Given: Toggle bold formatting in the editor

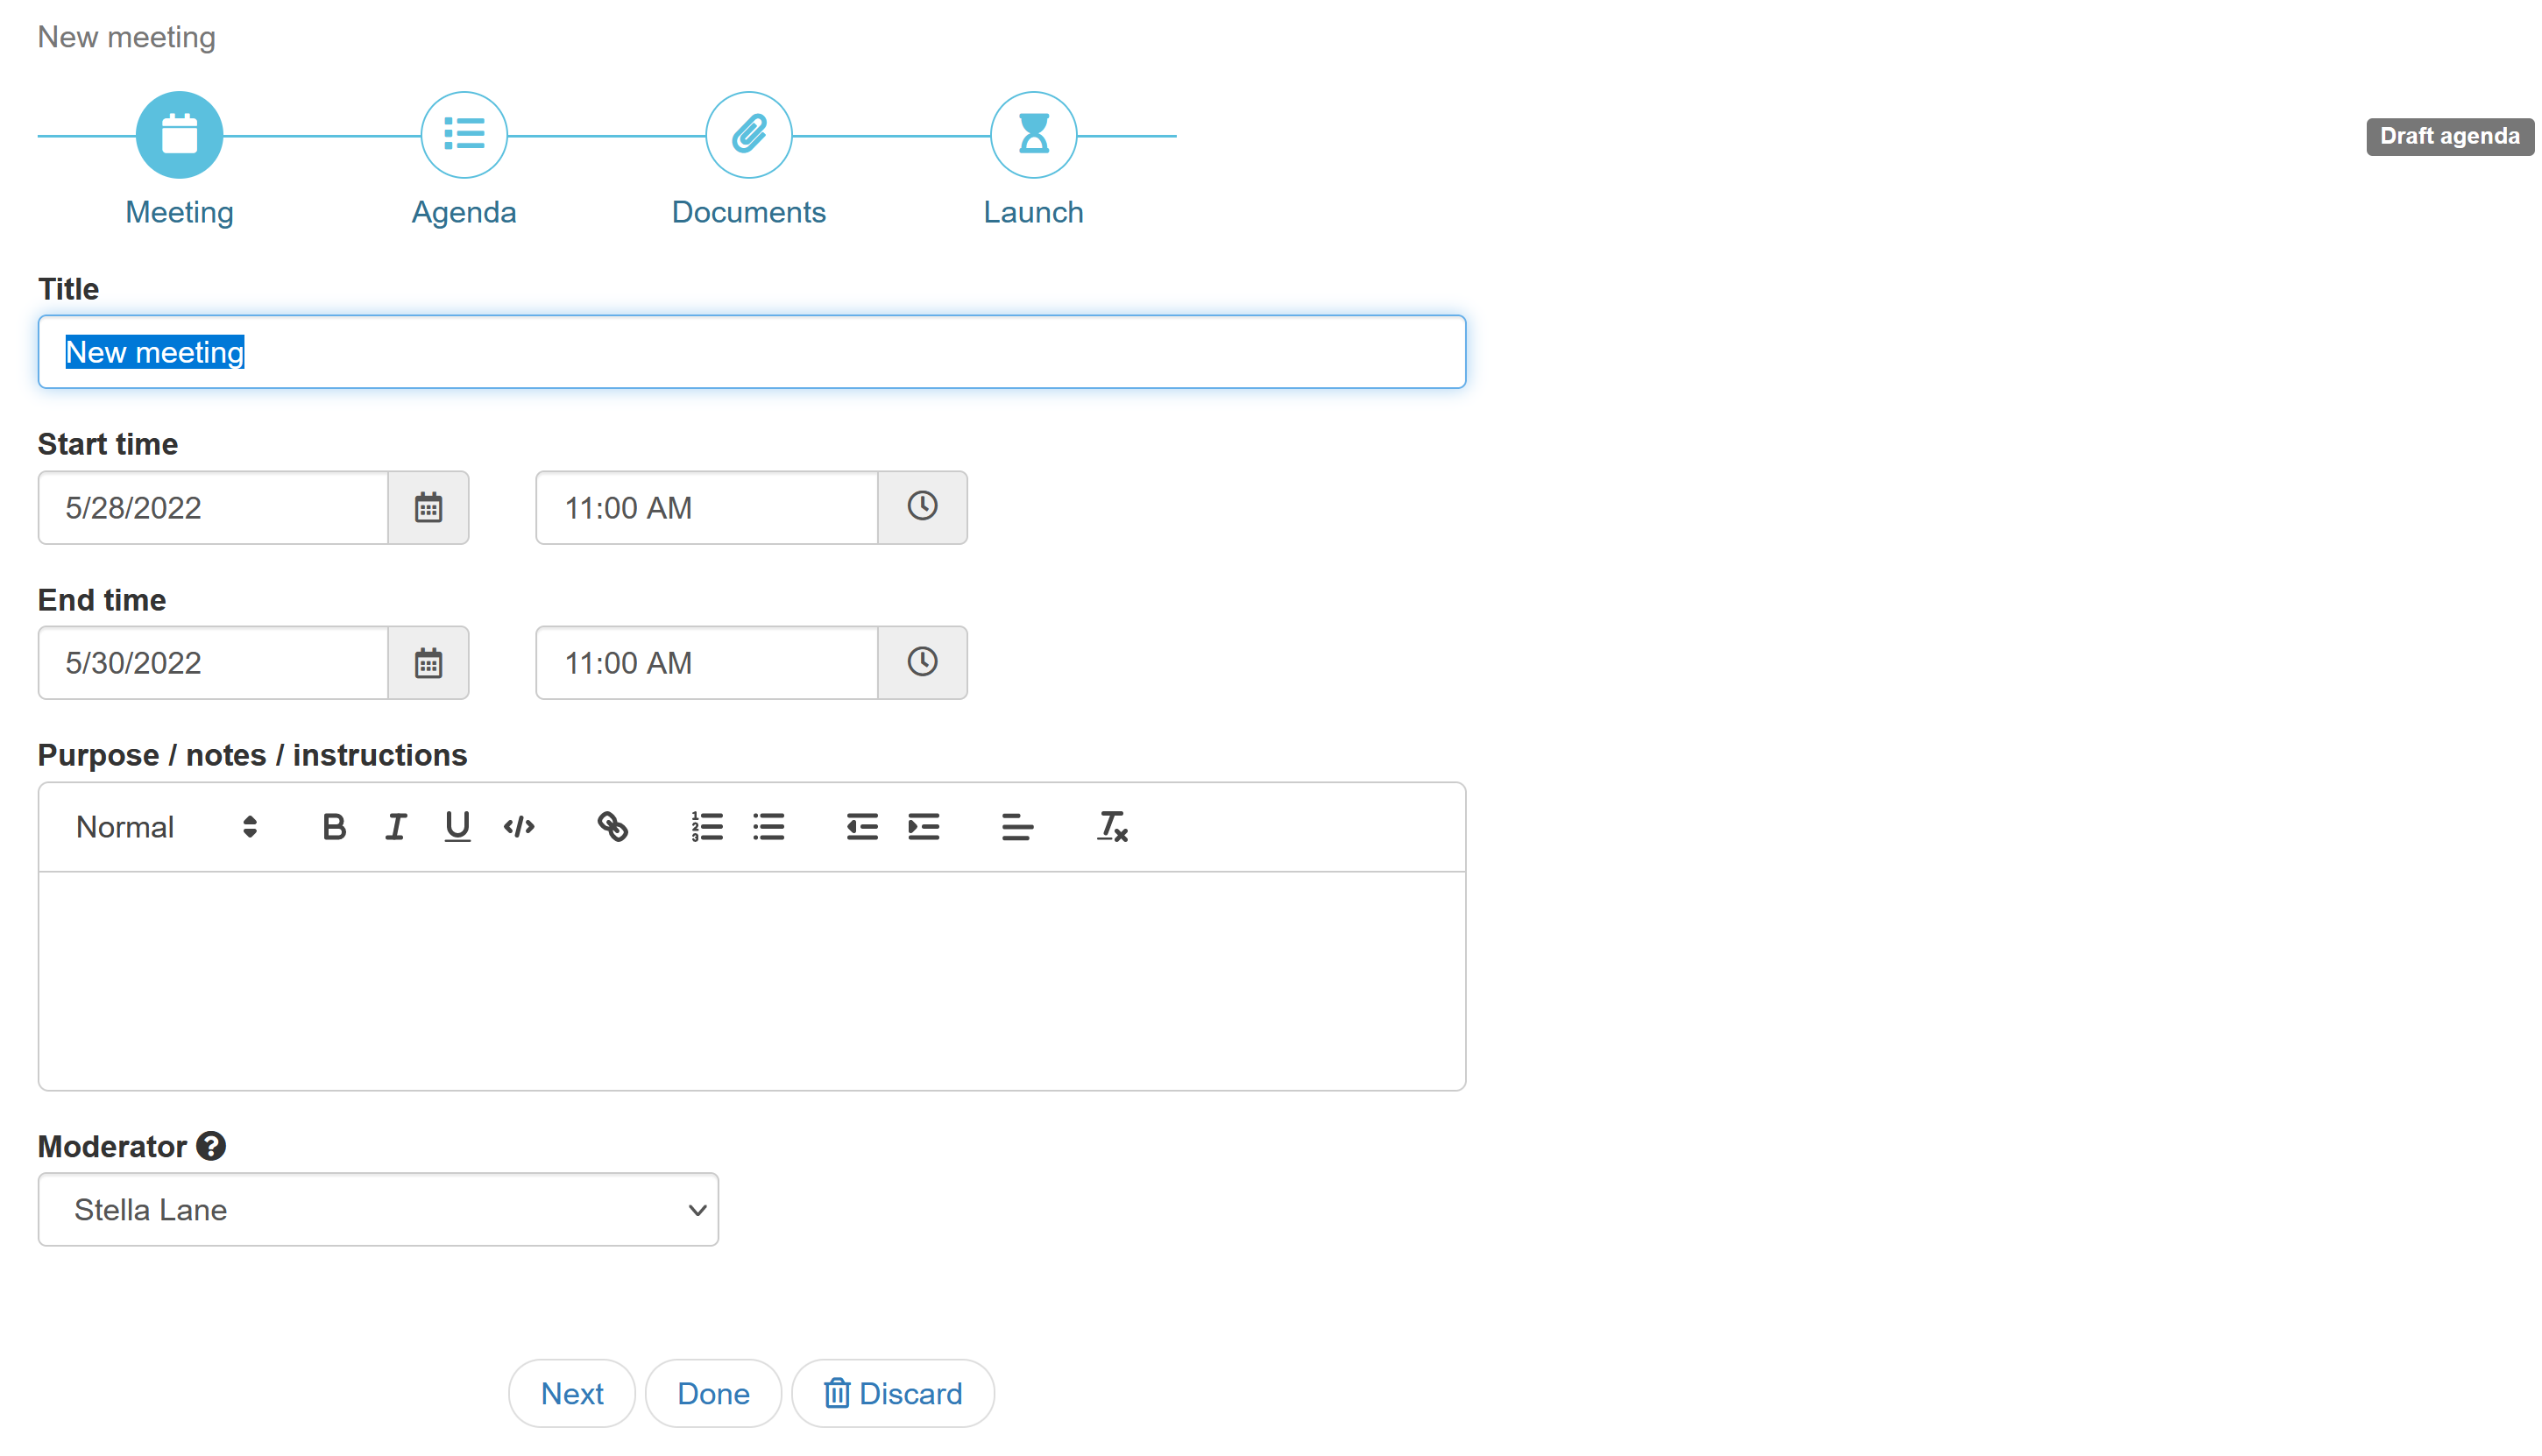Looking at the screenshot, I should 334,827.
